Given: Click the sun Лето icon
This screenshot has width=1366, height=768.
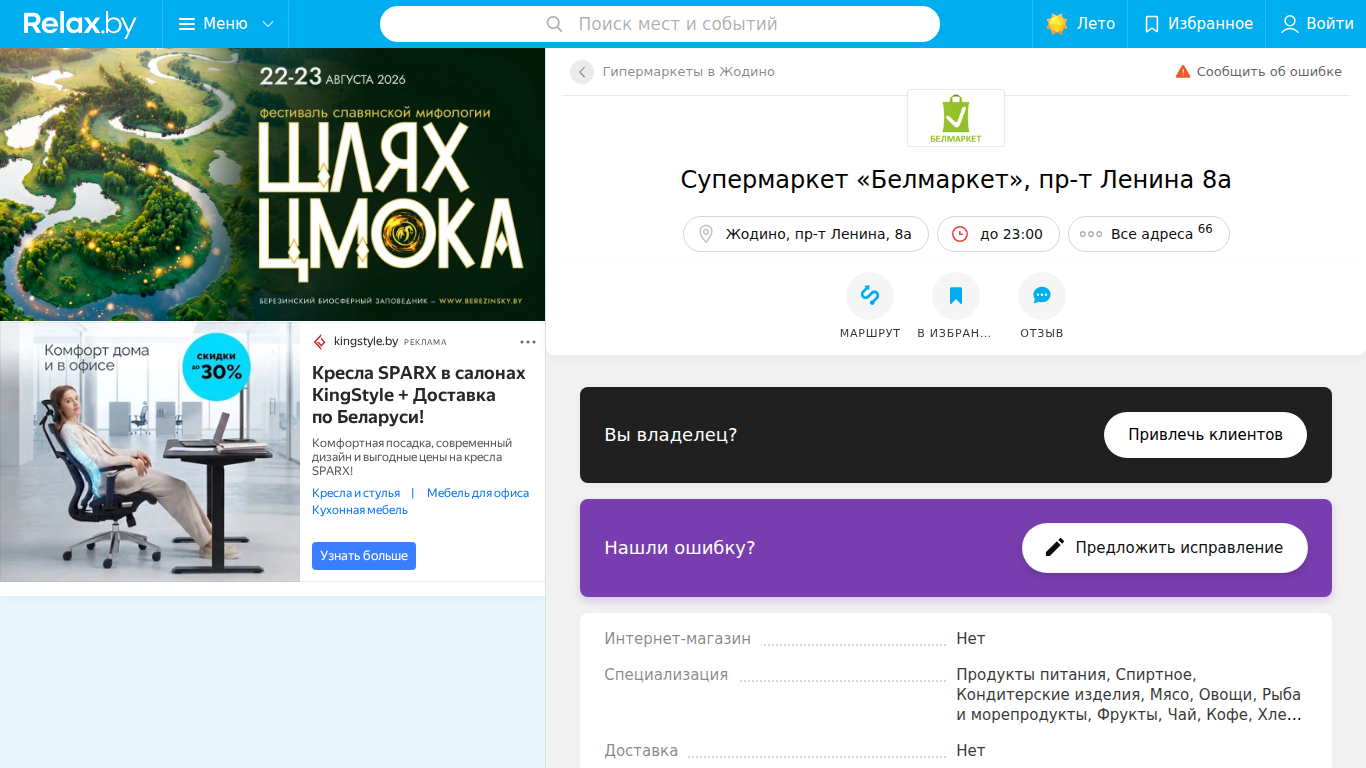Looking at the screenshot, I should coord(1057,24).
